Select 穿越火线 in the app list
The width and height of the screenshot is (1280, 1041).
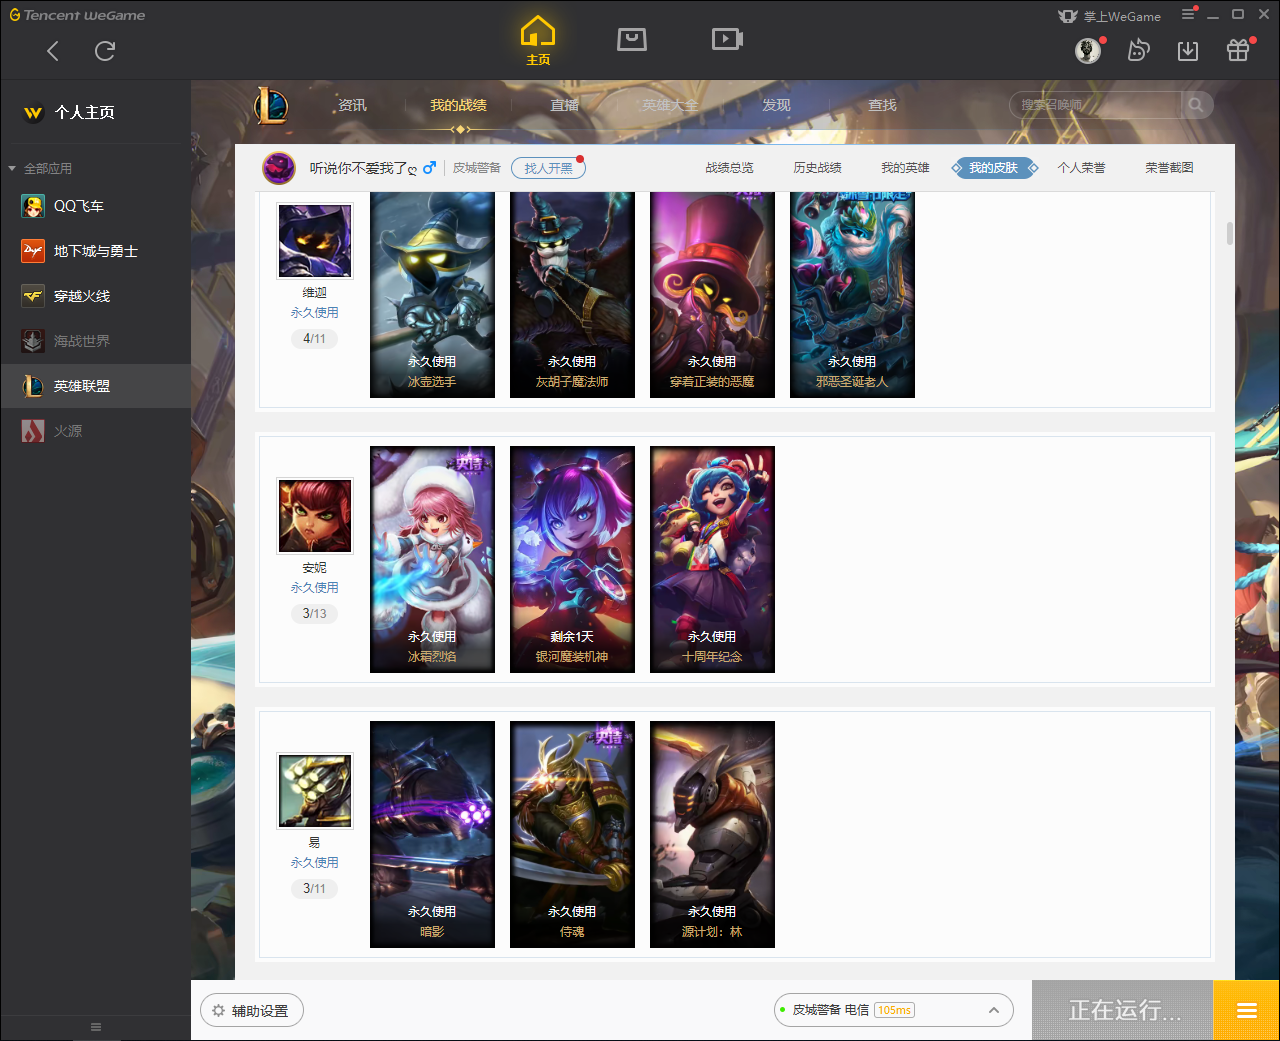tap(95, 296)
